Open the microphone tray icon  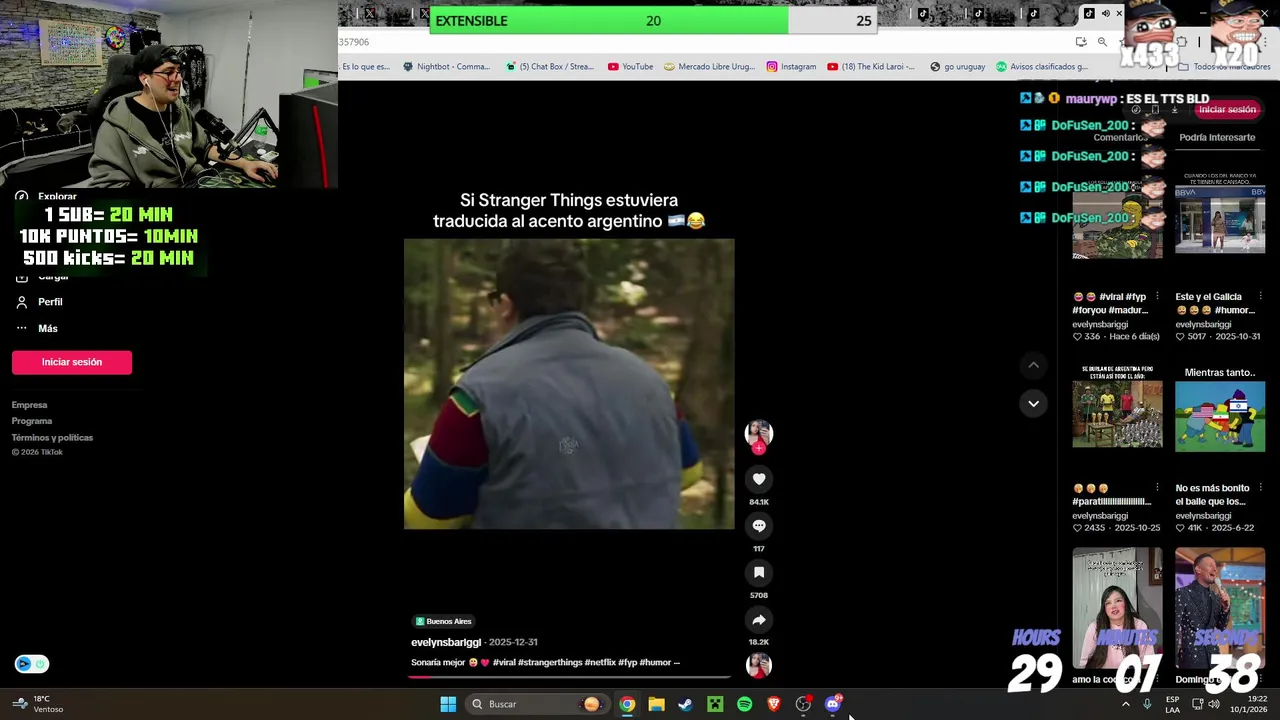point(1147,704)
